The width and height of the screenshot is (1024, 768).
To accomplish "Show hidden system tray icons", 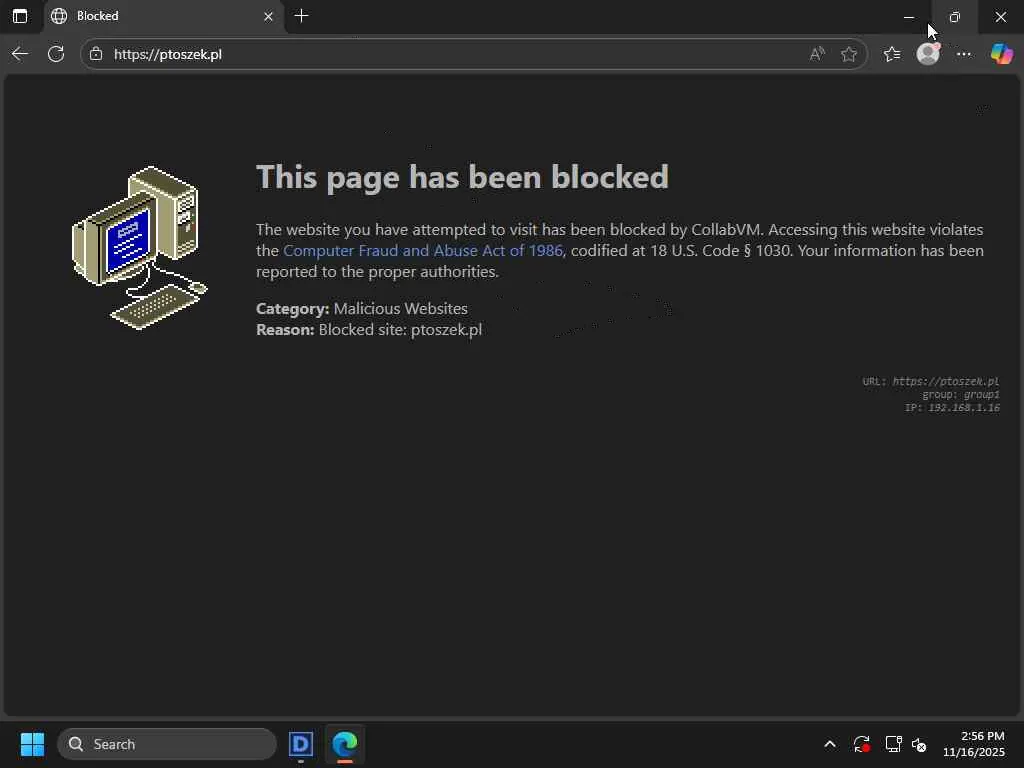I will tap(829, 744).
